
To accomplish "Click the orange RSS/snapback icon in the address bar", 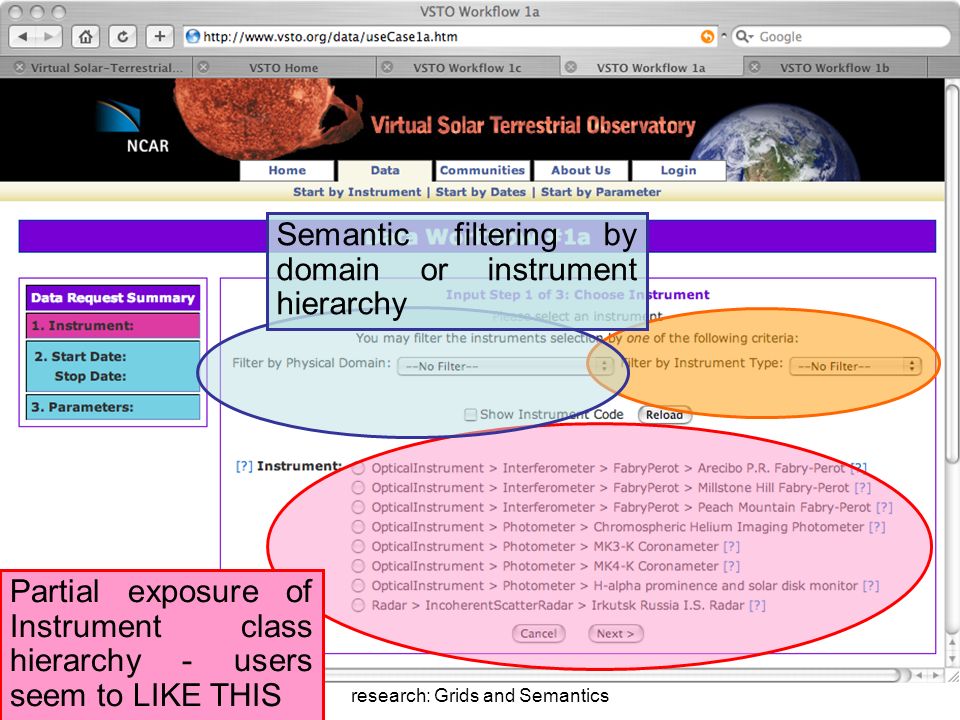I will click(707, 37).
